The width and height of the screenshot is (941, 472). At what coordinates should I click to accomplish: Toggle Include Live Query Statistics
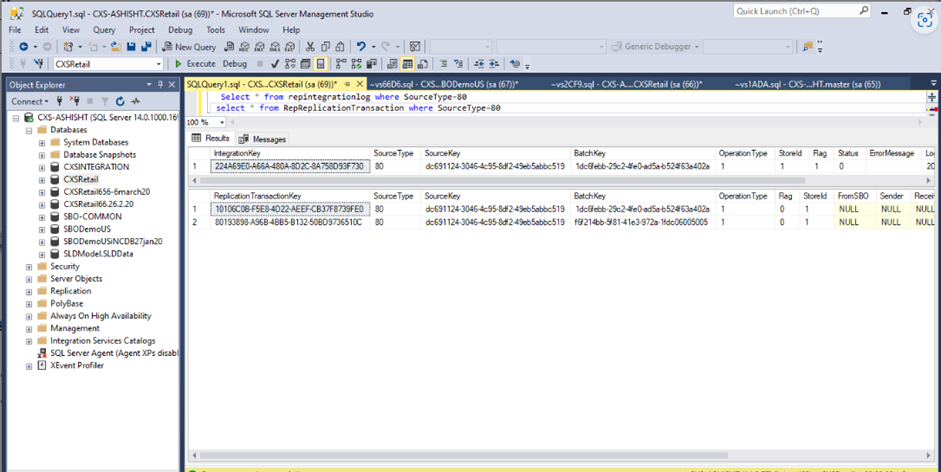(x=356, y=64)
